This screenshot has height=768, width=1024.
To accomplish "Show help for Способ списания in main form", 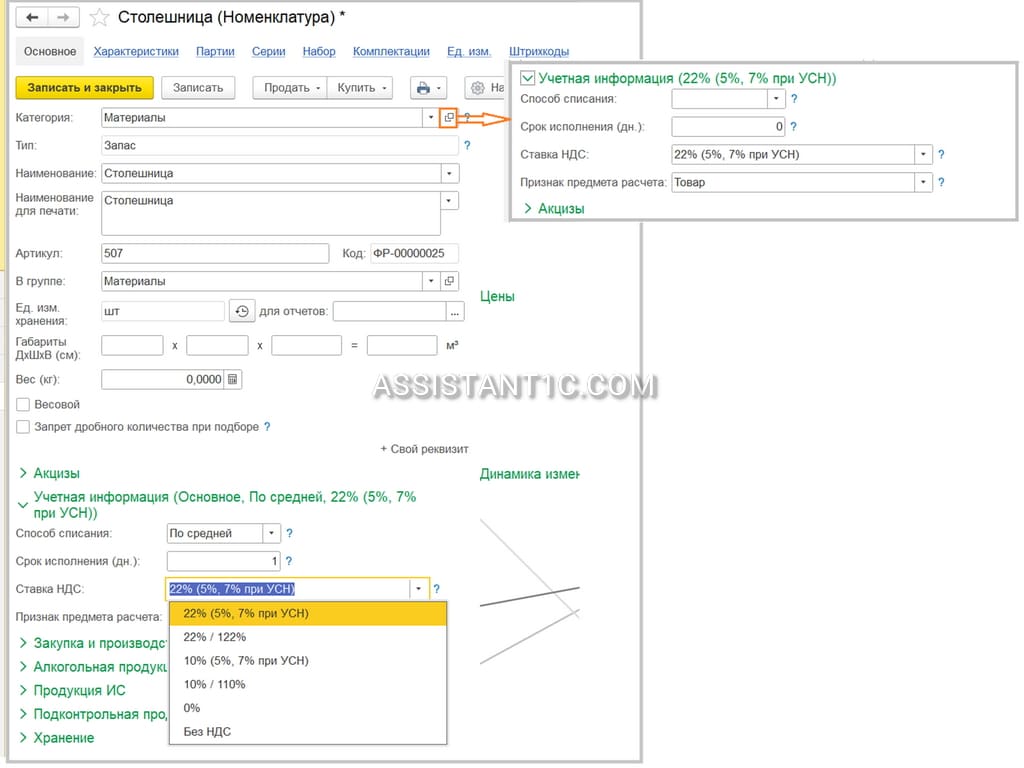I will 289,534.
